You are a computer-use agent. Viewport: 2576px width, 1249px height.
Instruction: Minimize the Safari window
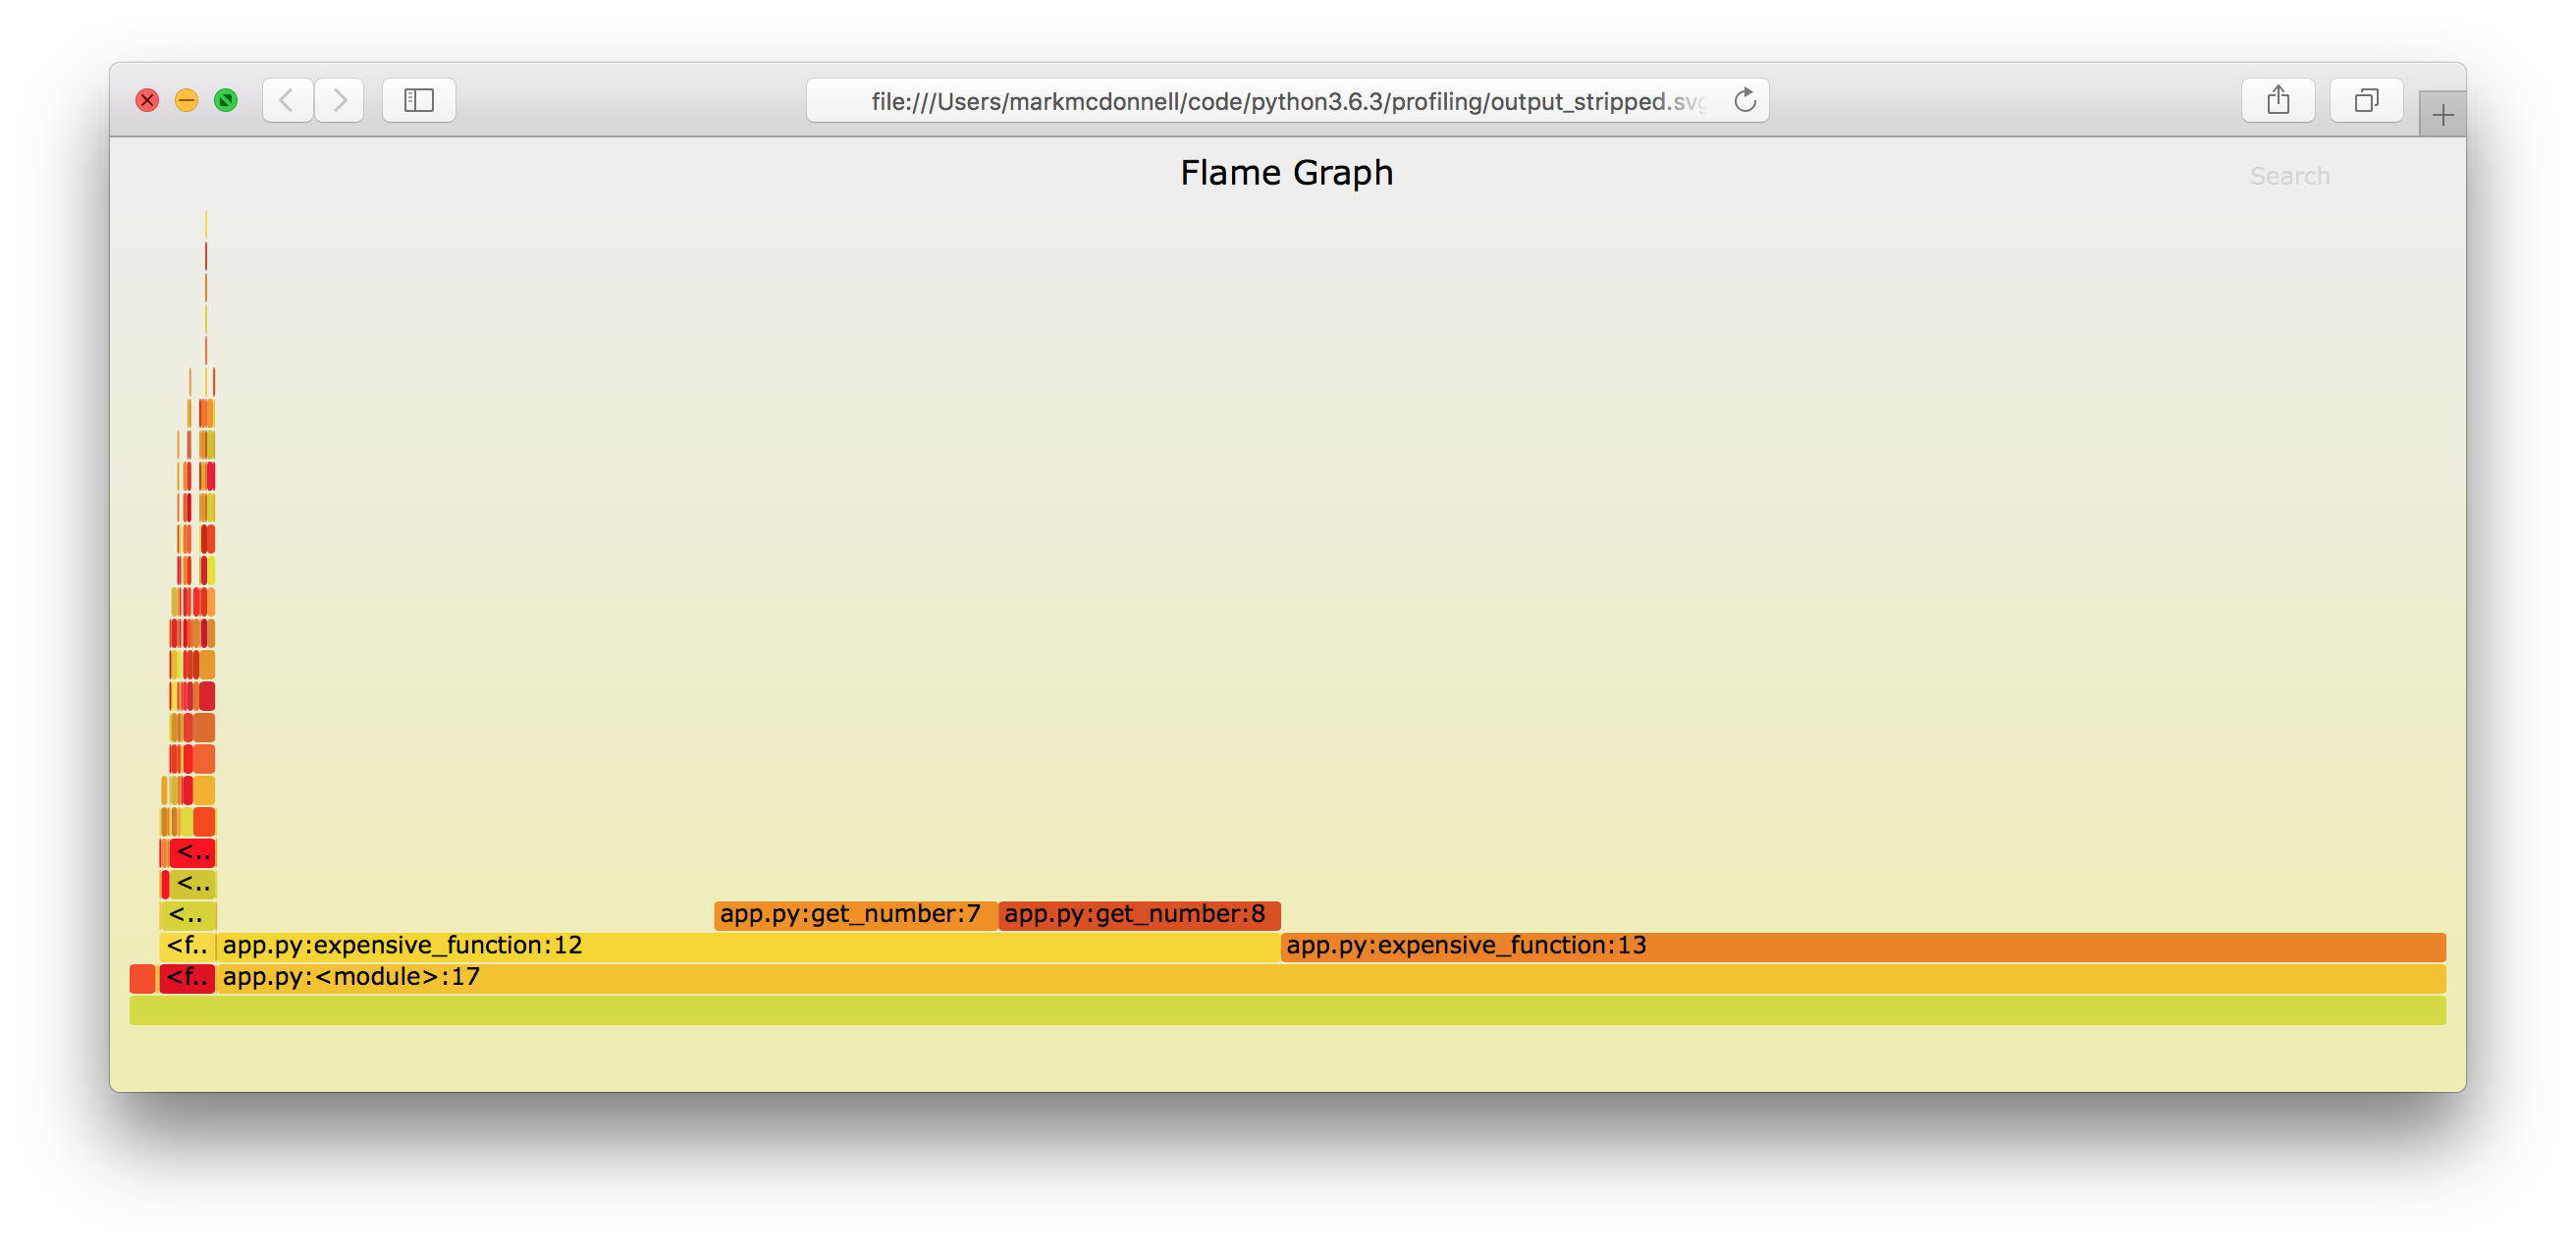(186, 100)
